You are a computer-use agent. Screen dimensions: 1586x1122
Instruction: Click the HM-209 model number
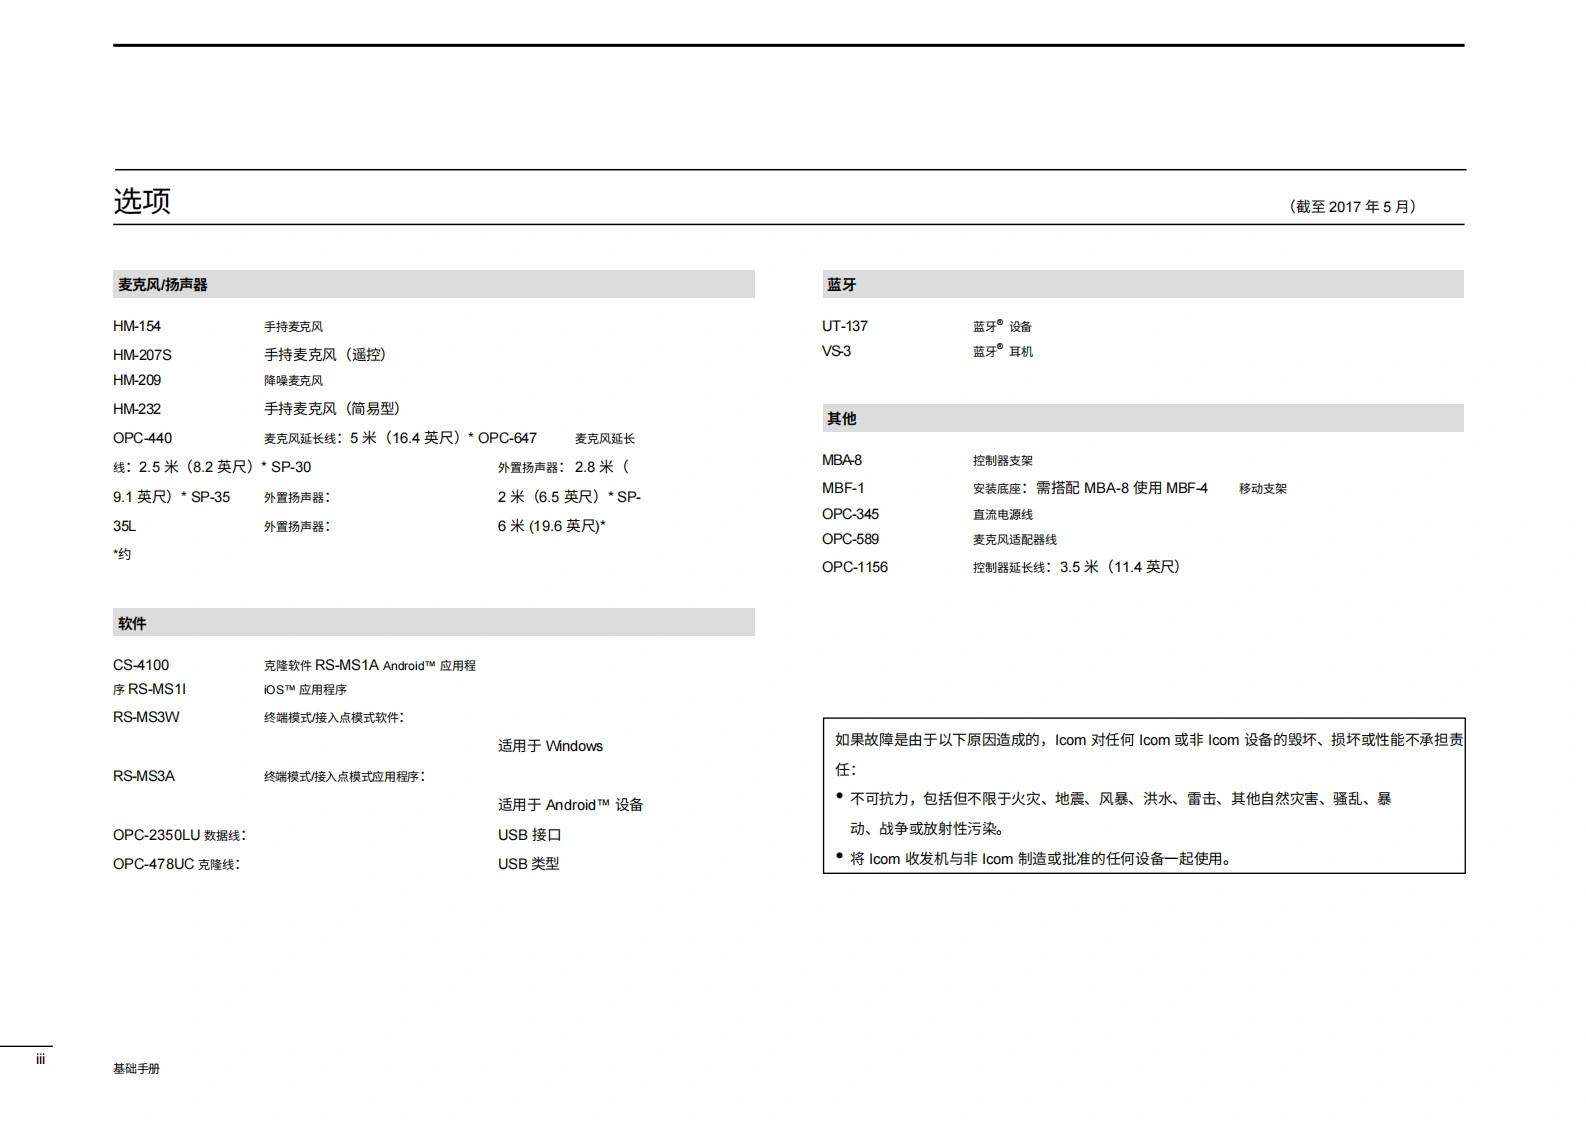tap(137, 380)
